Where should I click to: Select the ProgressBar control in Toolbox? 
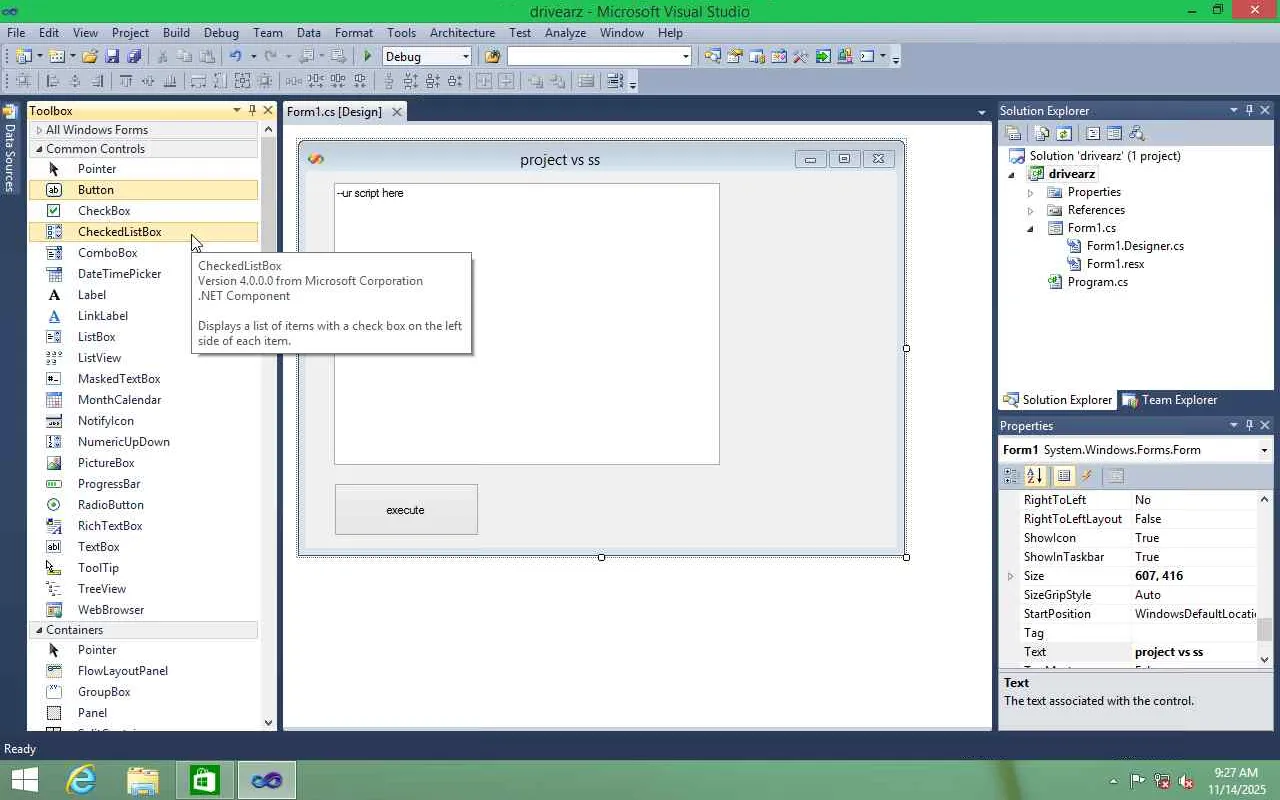[143, 484]
